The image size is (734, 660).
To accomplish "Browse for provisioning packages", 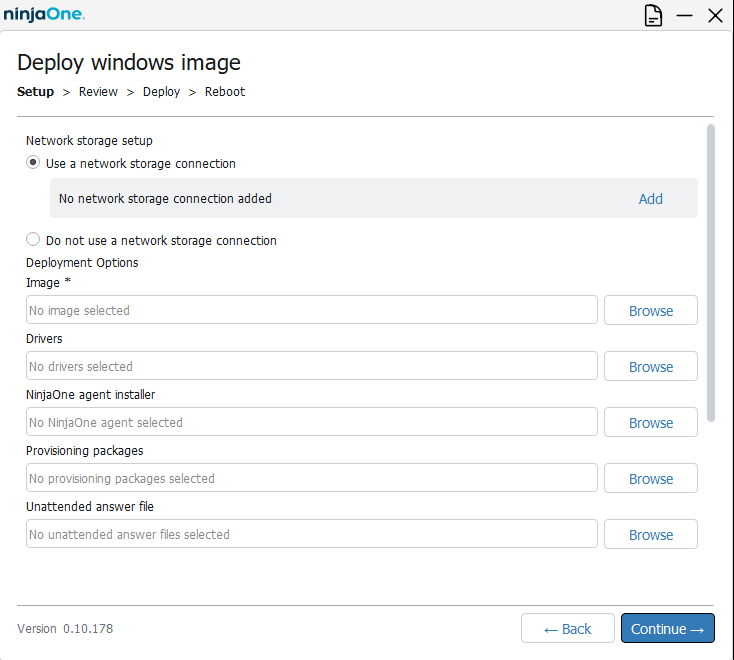I will click(x=650, y=479).
